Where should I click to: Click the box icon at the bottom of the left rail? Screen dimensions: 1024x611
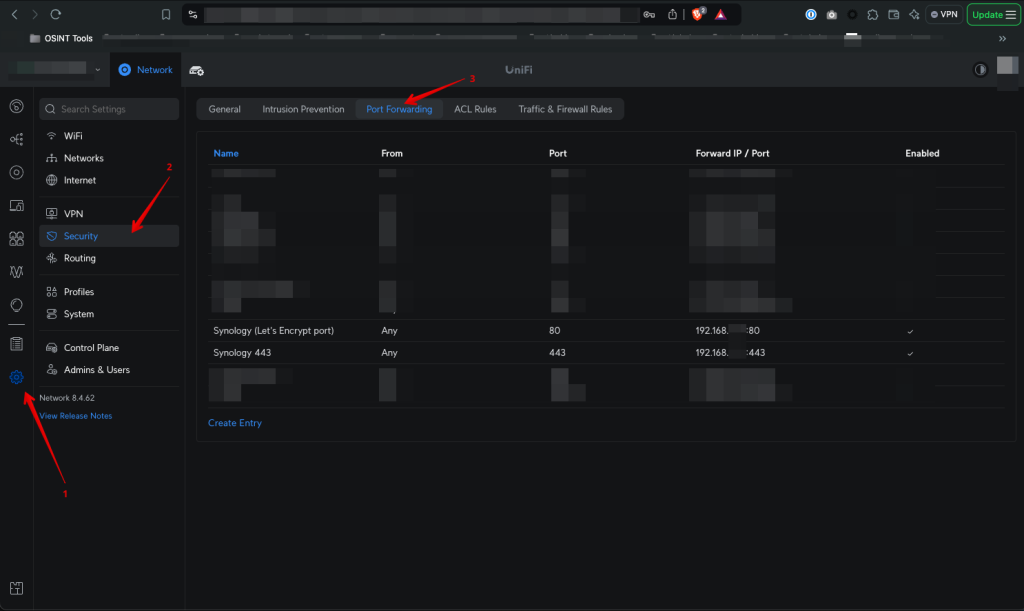click(x=16, y=588)
